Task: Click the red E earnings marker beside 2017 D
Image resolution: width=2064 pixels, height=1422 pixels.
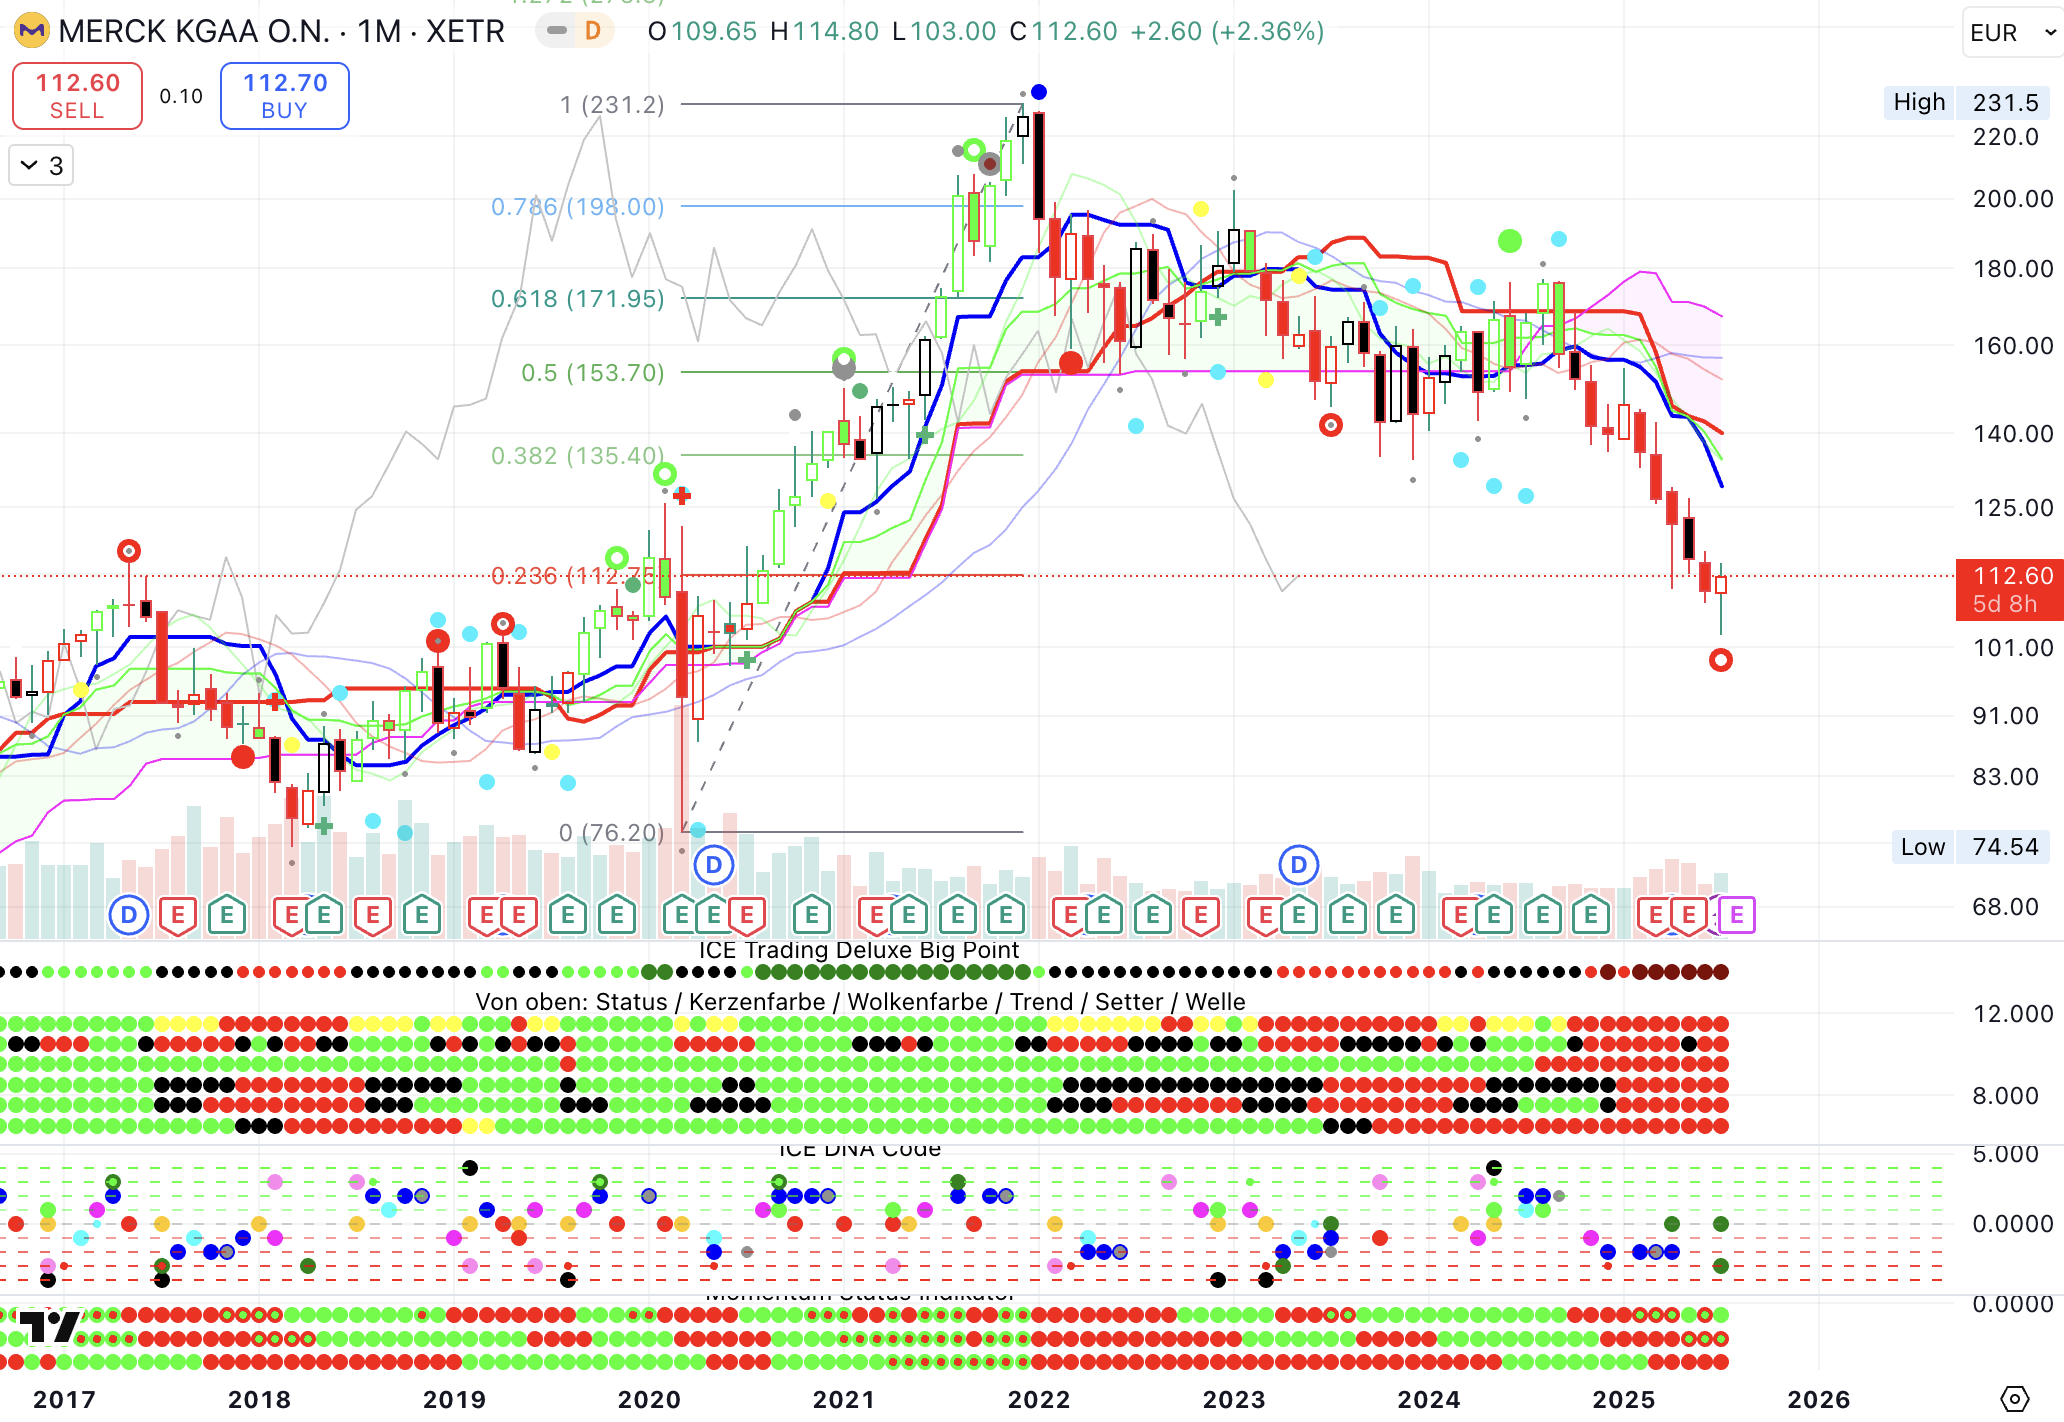Action: 177,914
